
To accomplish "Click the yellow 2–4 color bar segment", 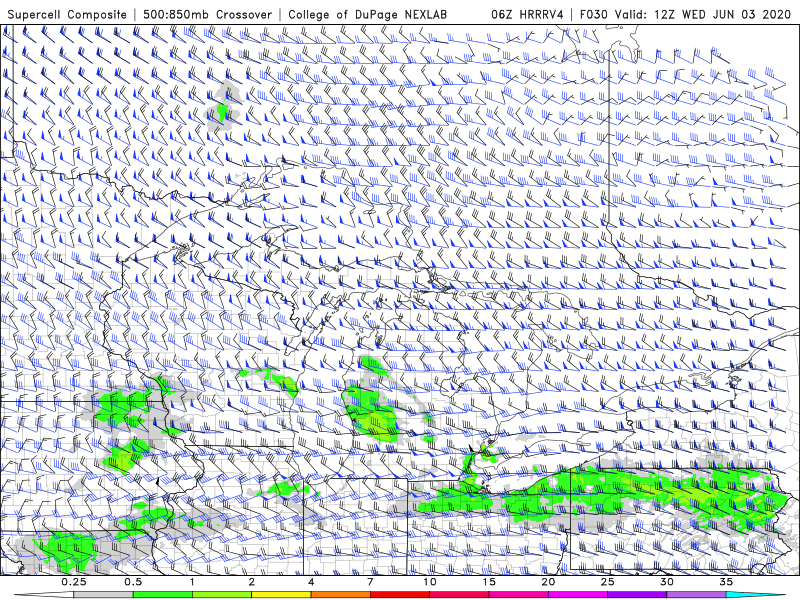I will 281,595.
